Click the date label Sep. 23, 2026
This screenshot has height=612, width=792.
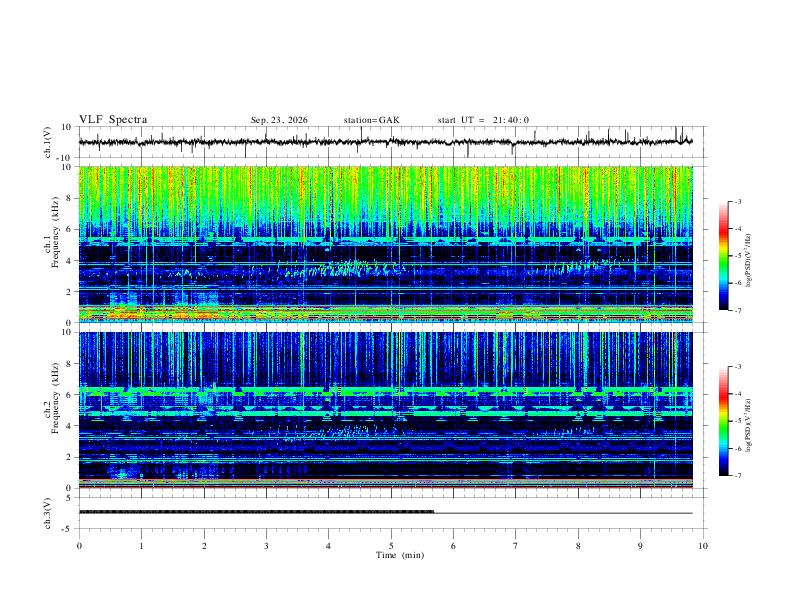(279, 120)
